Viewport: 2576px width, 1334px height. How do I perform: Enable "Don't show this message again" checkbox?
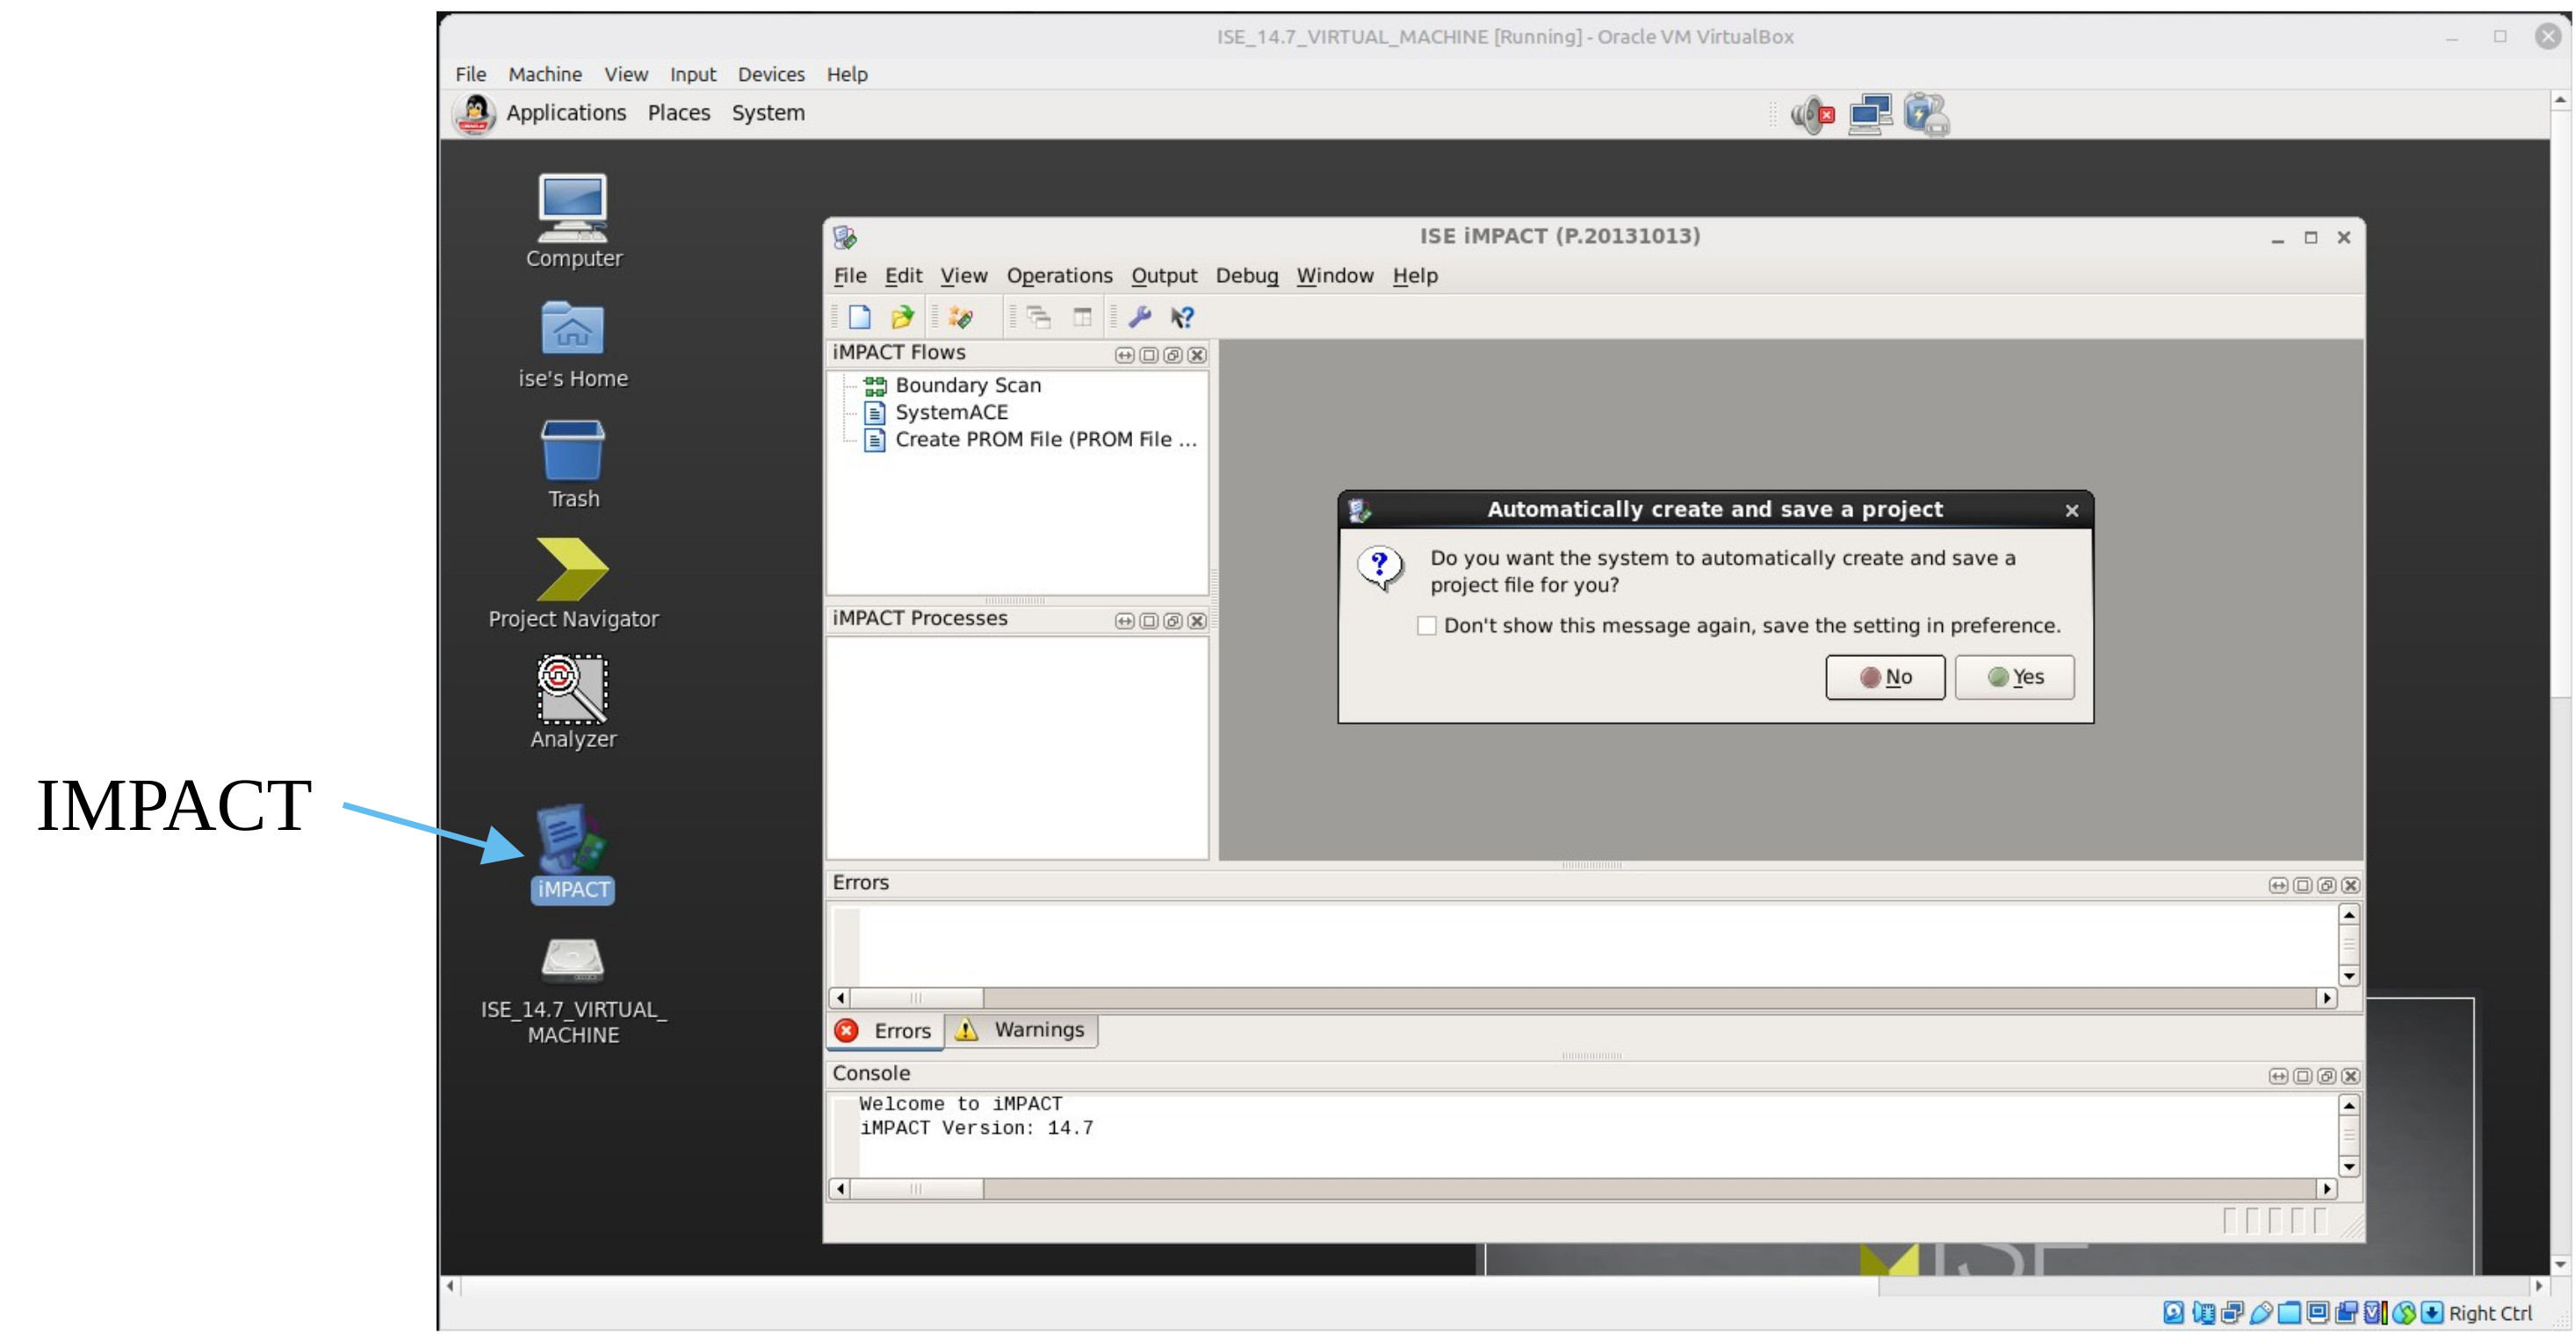1427,626
